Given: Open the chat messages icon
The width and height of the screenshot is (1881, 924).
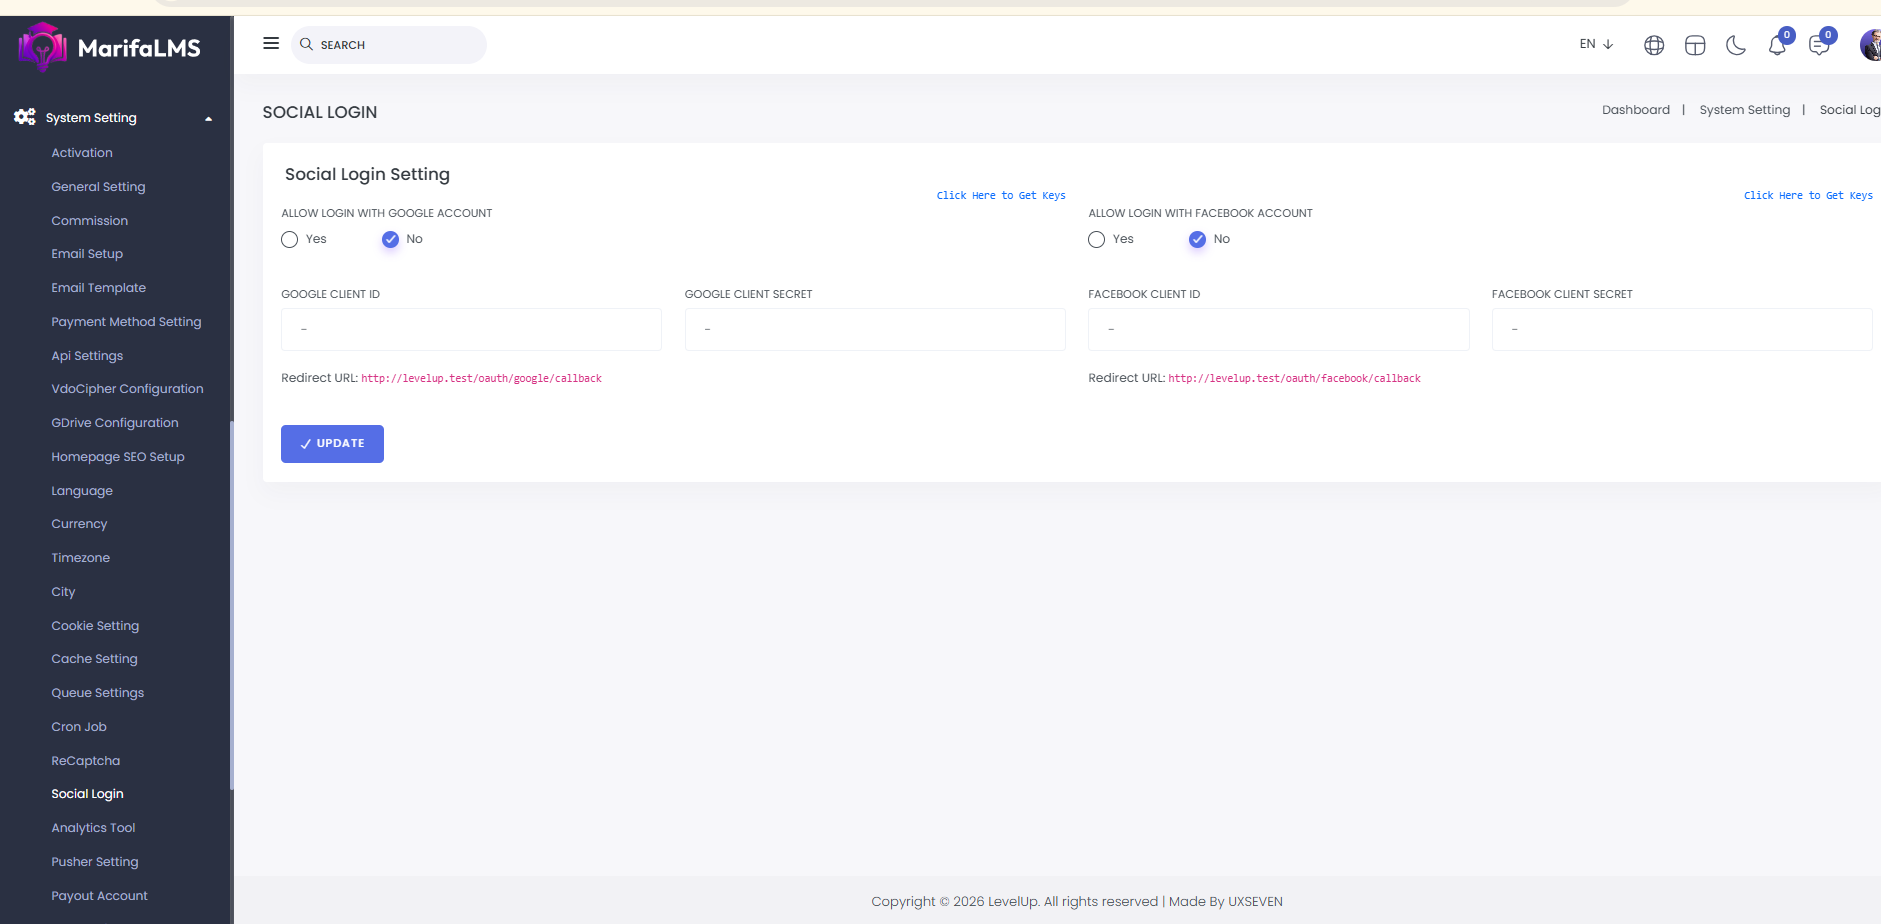Looking at the screenshot, I should click(1819, 46).
